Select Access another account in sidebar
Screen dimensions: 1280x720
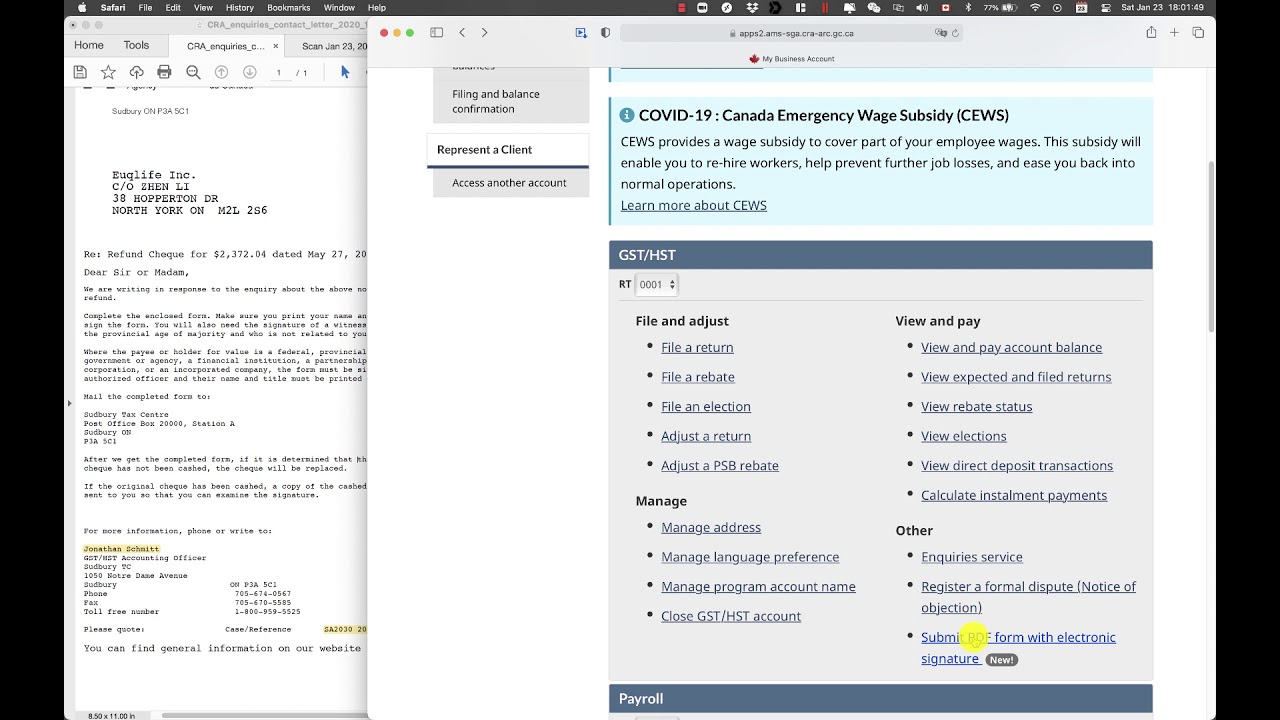click(509, 183)
